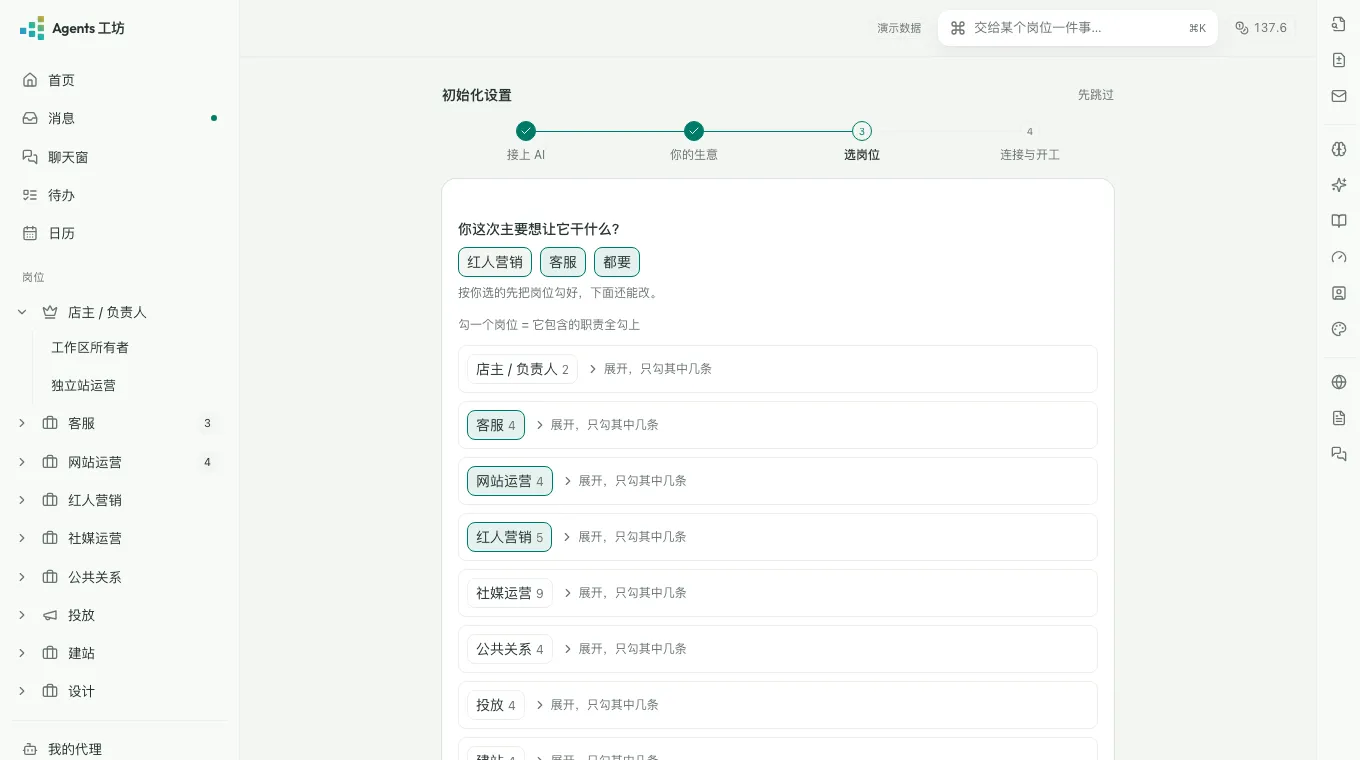
Task: Expand the 客服 group in sidebar
Action: (x=22, y=423)
